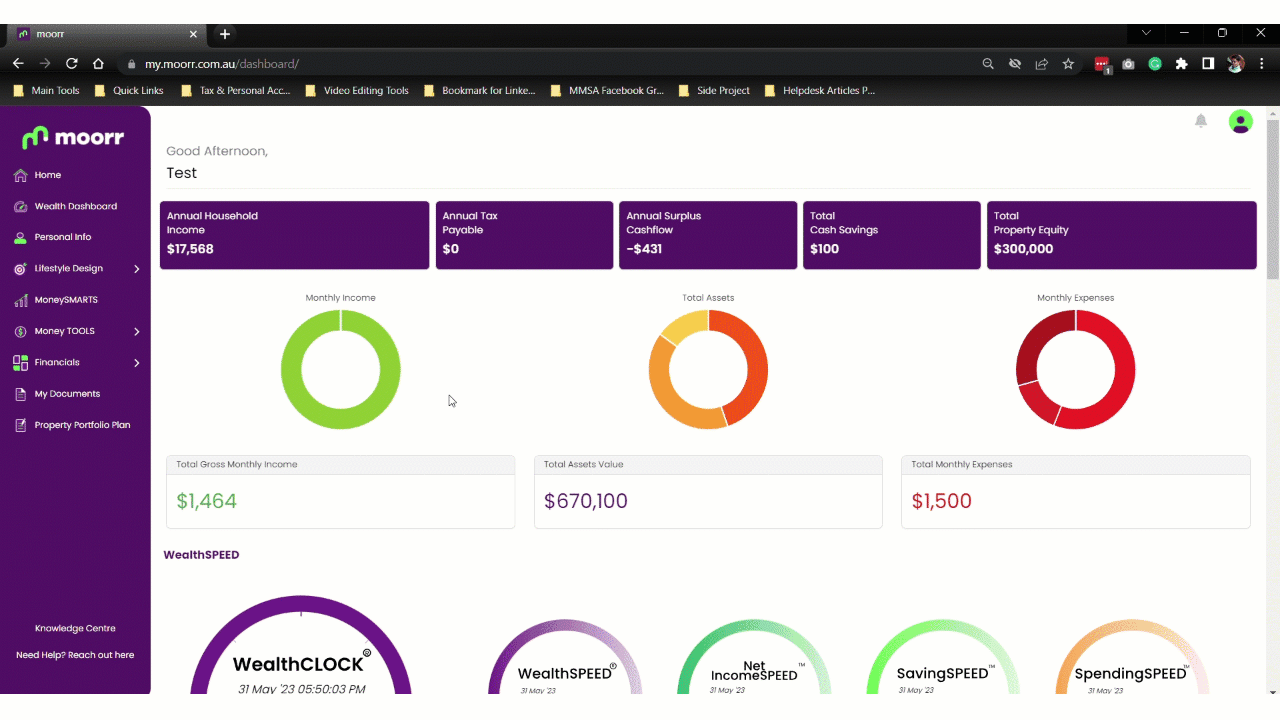Reload the page with refresh icon
Image resolution: width=1280 pixels, height=720 pixels.
(x=72, y=63)
